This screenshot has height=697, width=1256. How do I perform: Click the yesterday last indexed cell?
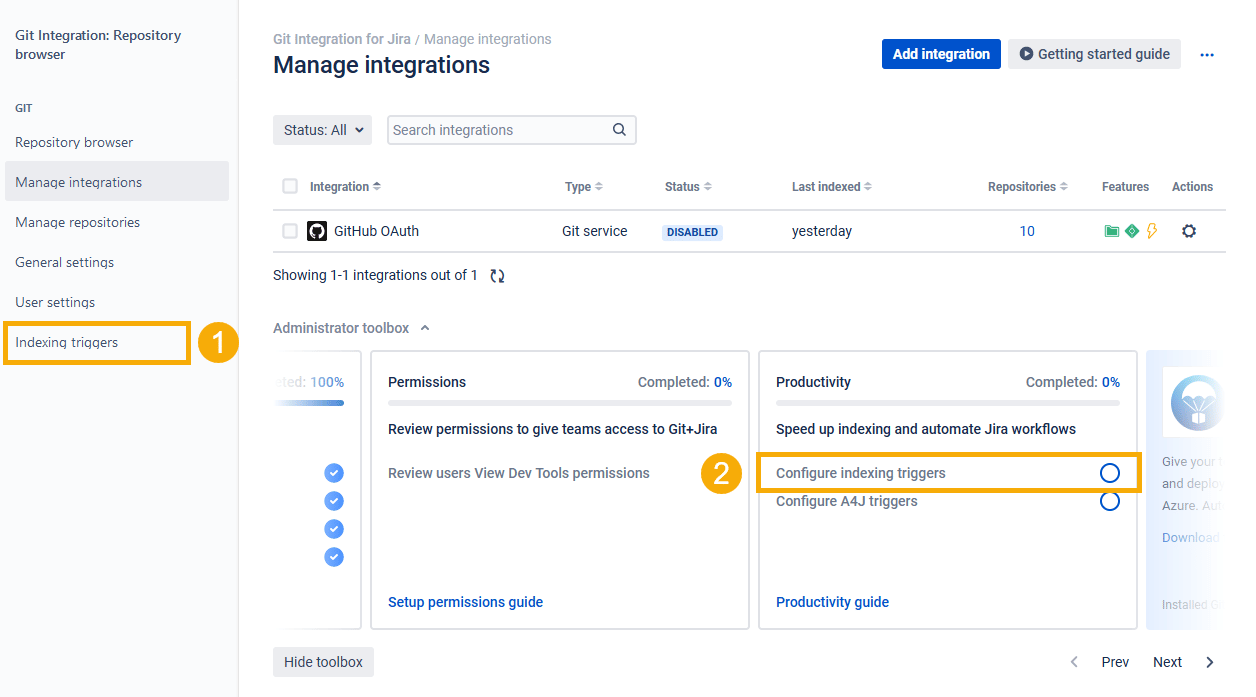[822, 231]
